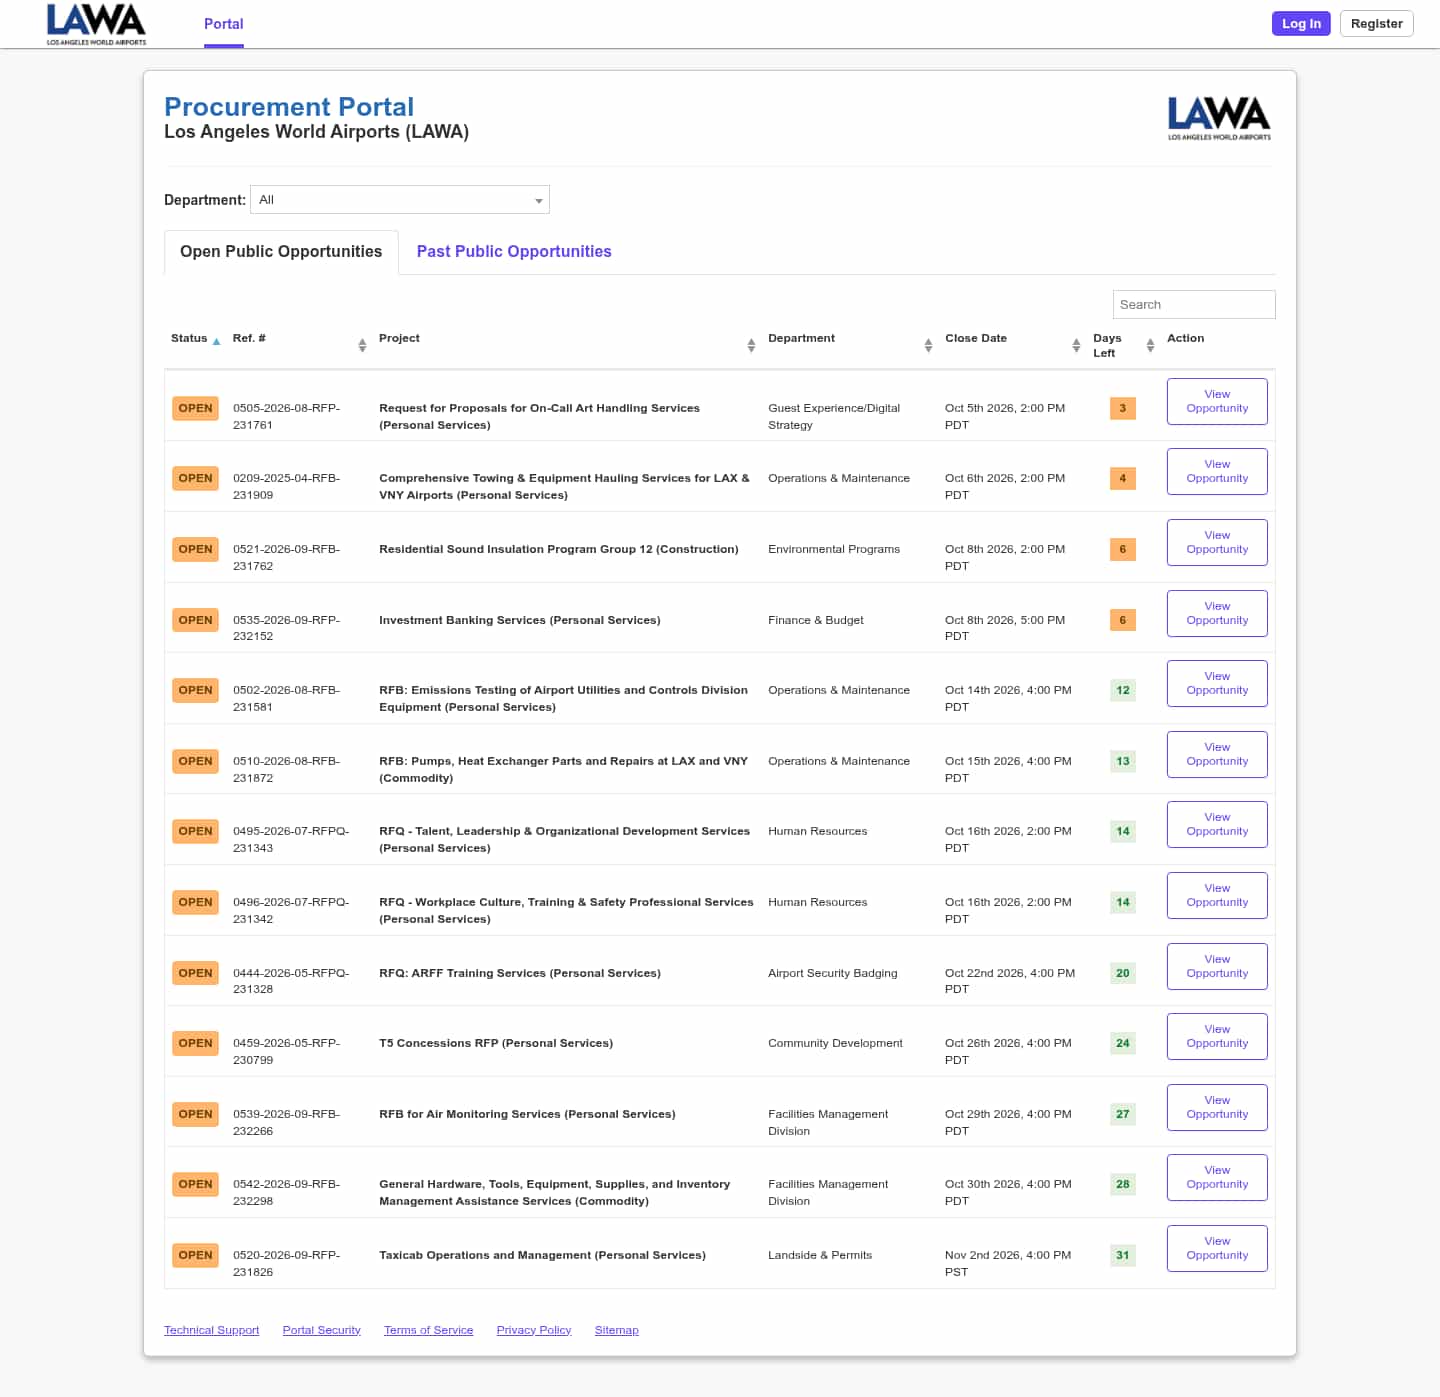Click the T5 Concessions RFP project title
The width and height of the screenshot is (1440, 1397).
(496, 1043)
